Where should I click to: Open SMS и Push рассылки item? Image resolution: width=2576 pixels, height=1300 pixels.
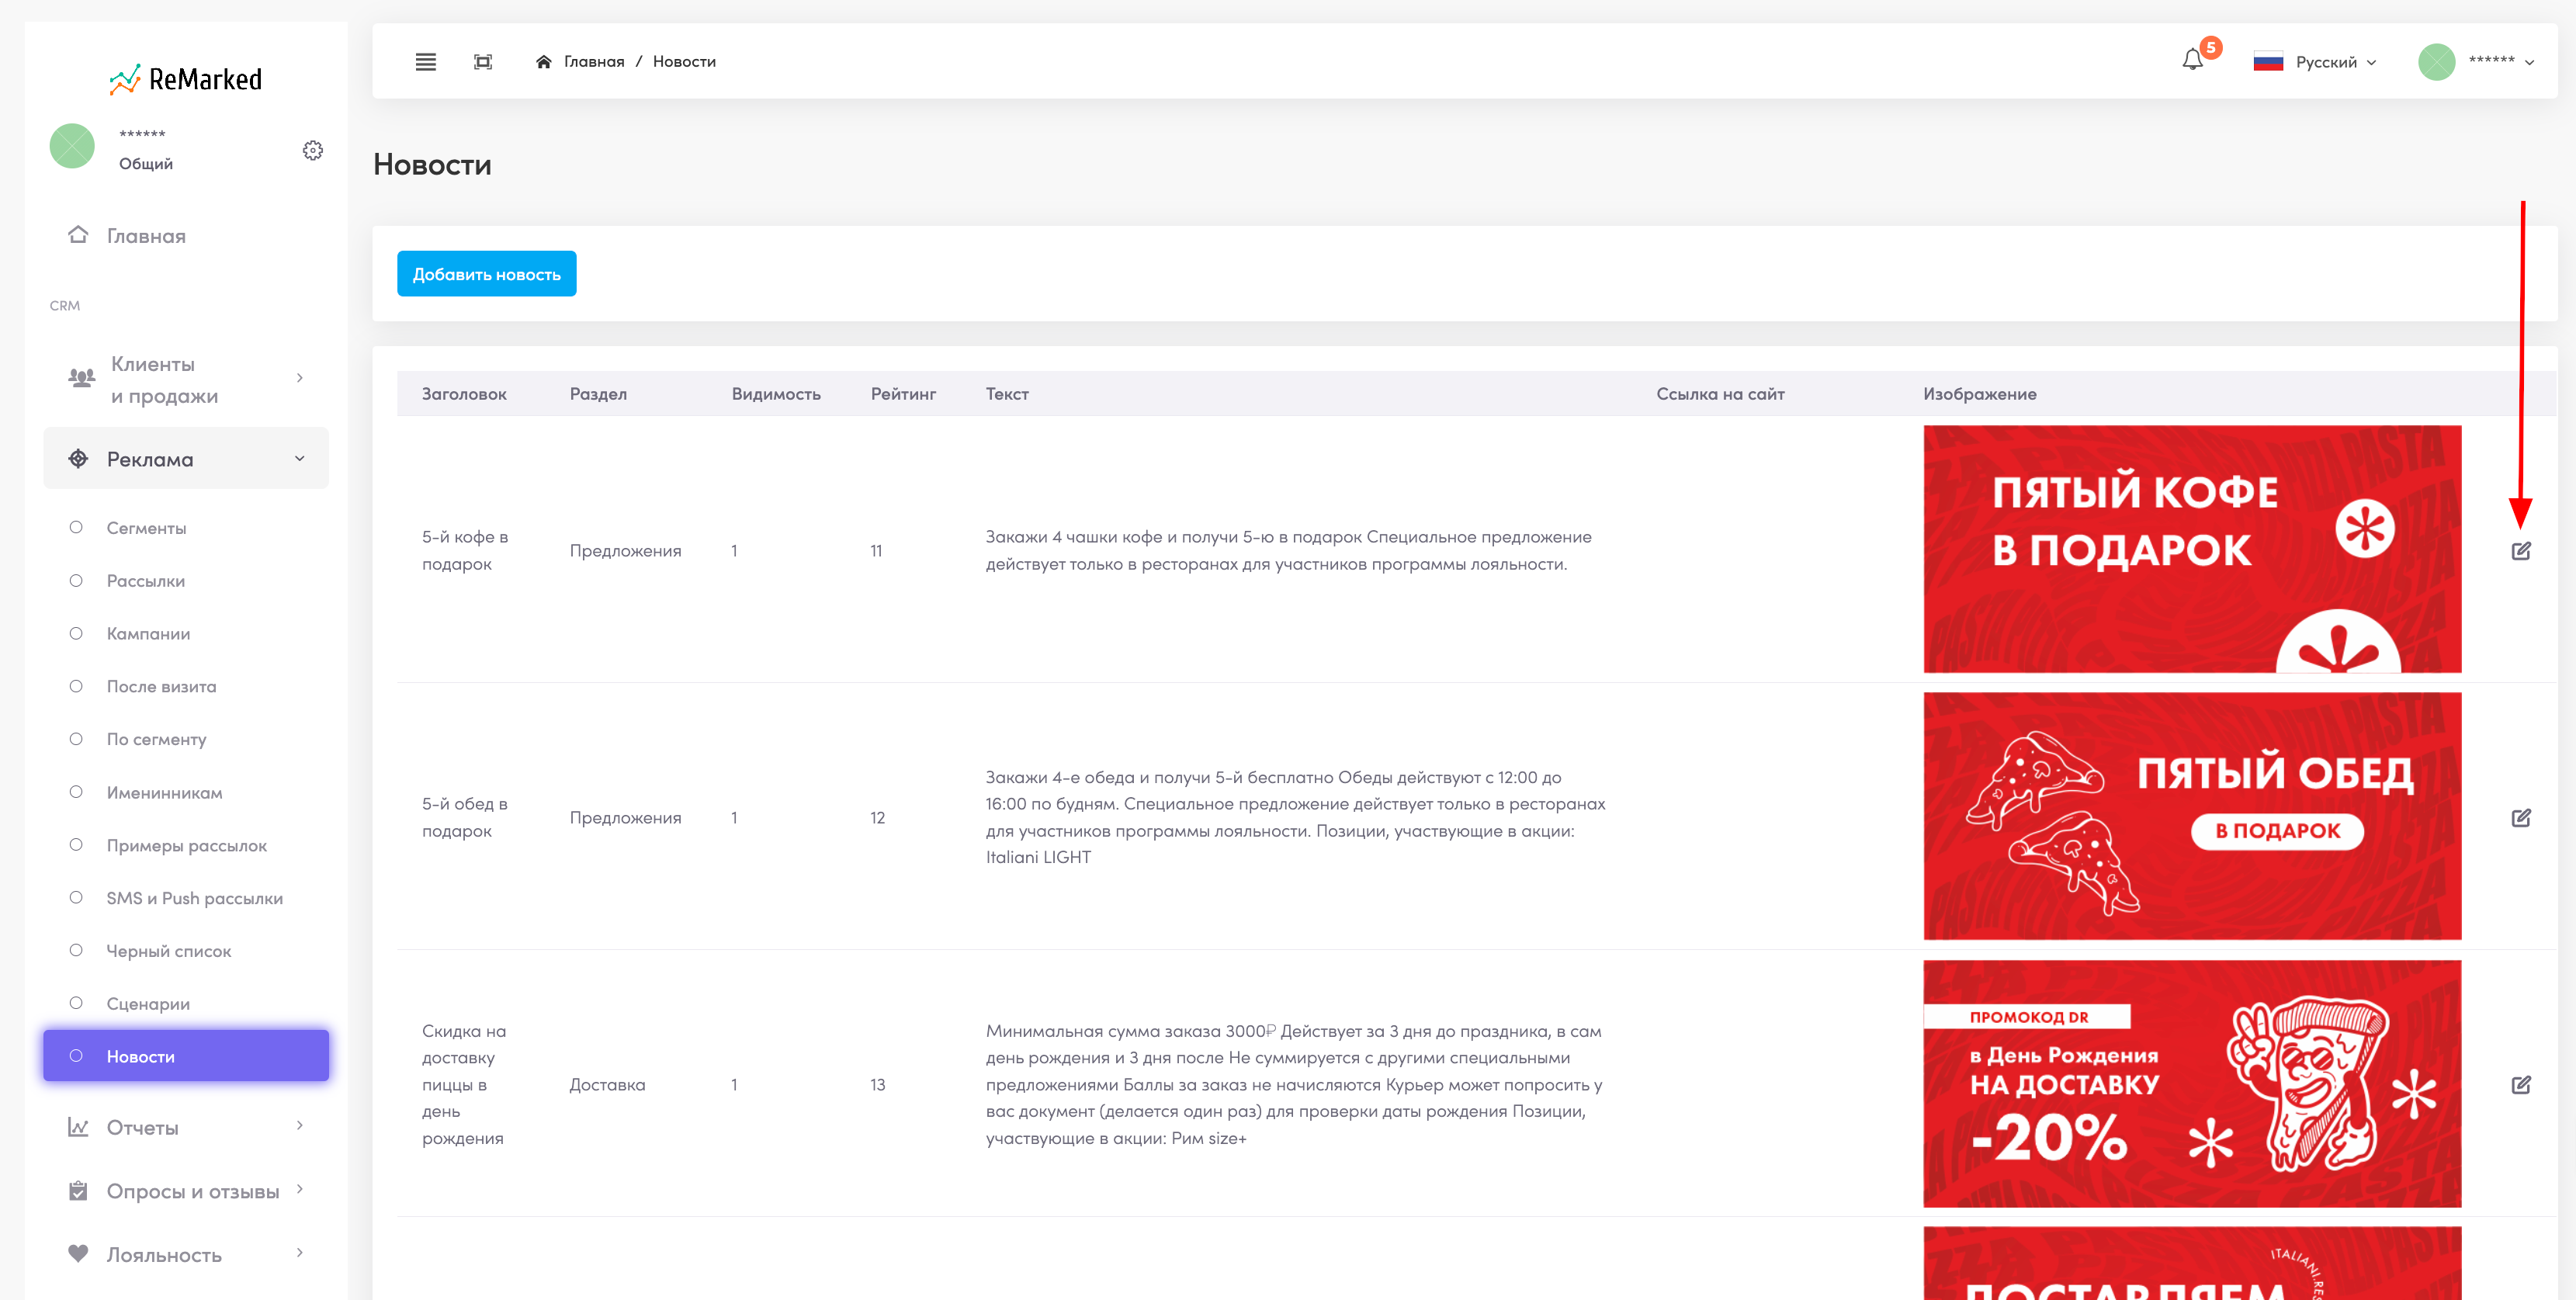coord(194,898)
